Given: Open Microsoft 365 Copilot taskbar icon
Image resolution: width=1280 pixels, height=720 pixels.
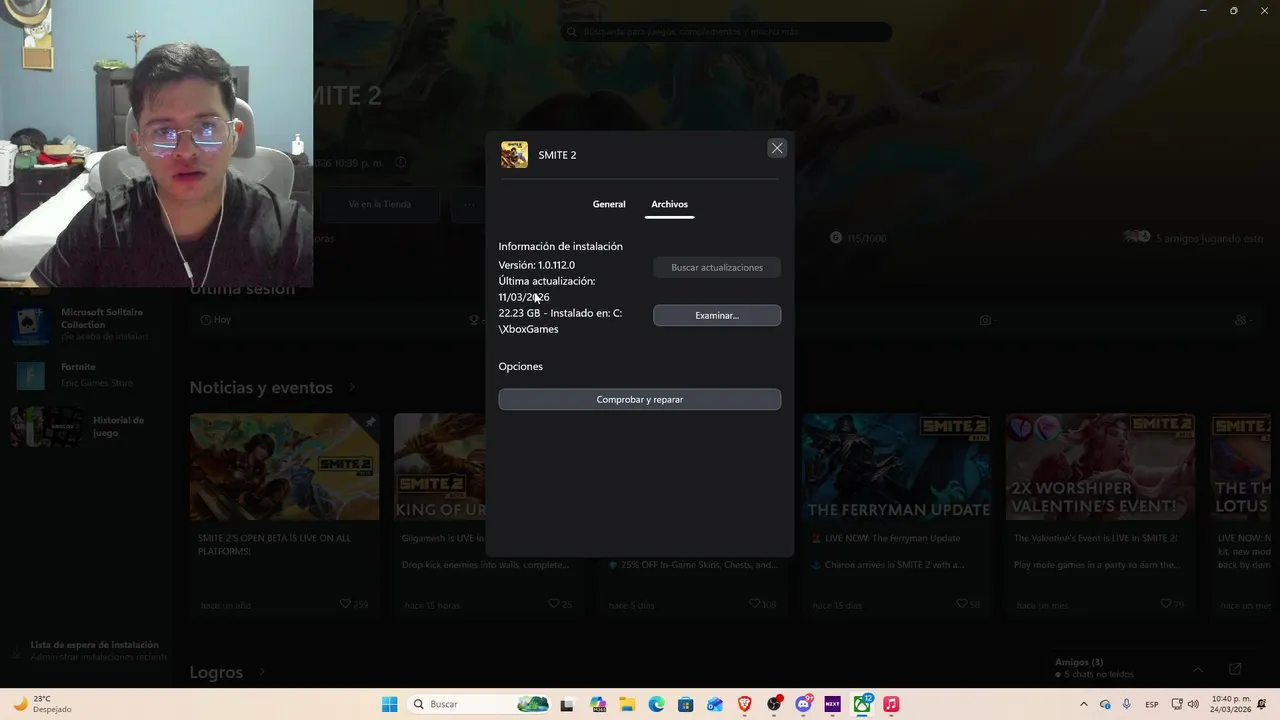Looking at the screenshot, I should point(598,704).
